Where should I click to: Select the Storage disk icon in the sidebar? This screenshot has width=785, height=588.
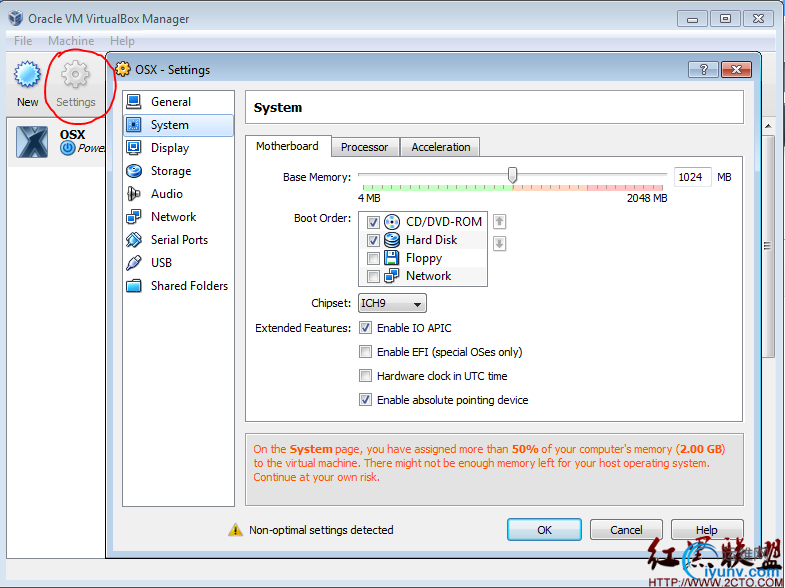click(134, 171)
